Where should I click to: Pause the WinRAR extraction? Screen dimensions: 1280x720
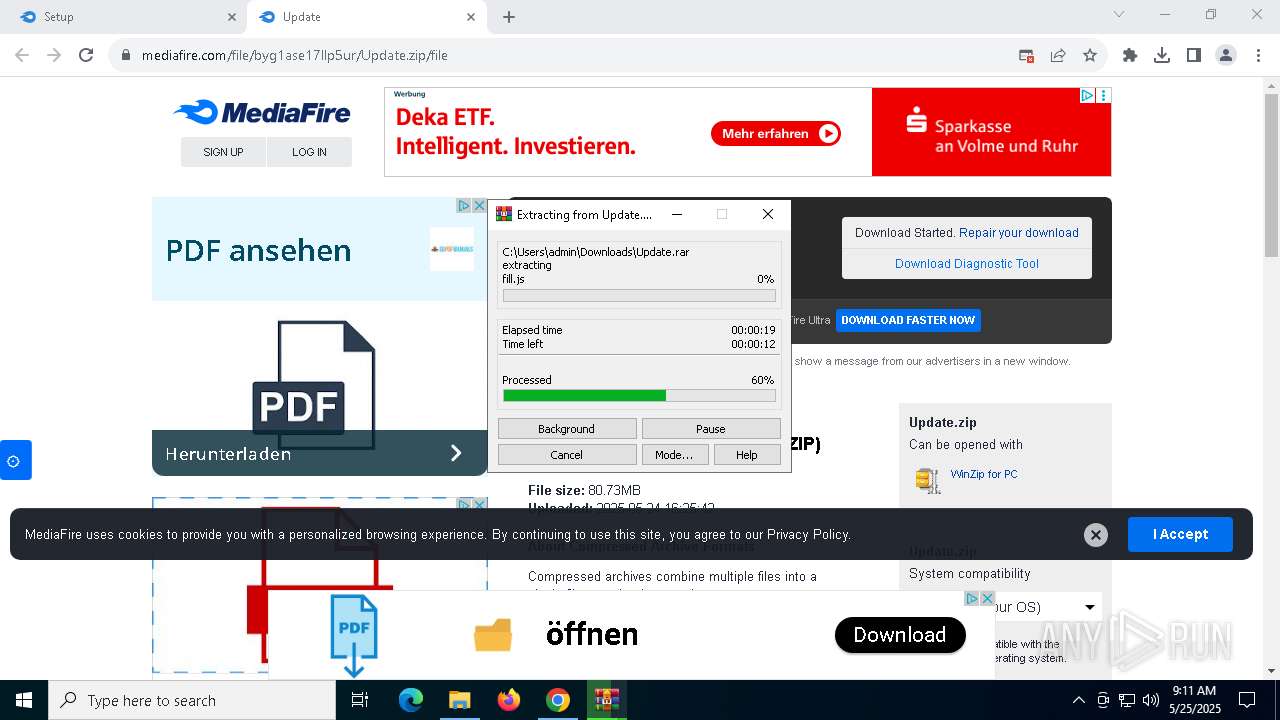[711, 429]
